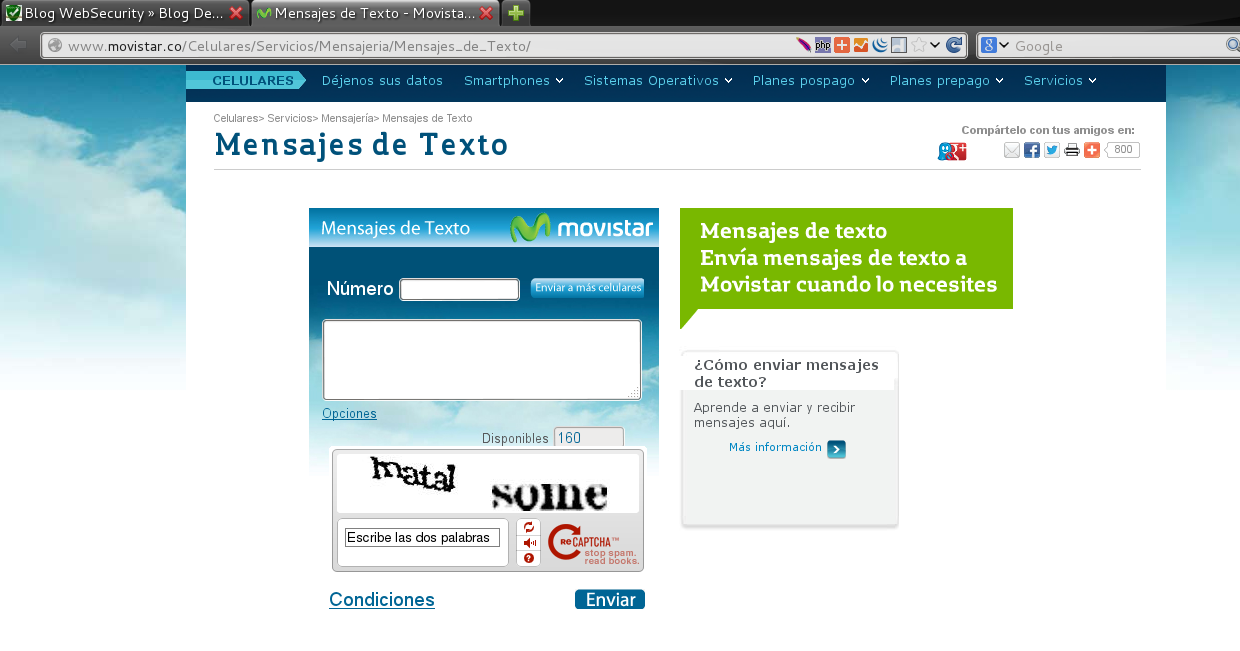Screen dimensions: 1240x651
Task: Click inside the message text area
Action: (x=482, y=360)
